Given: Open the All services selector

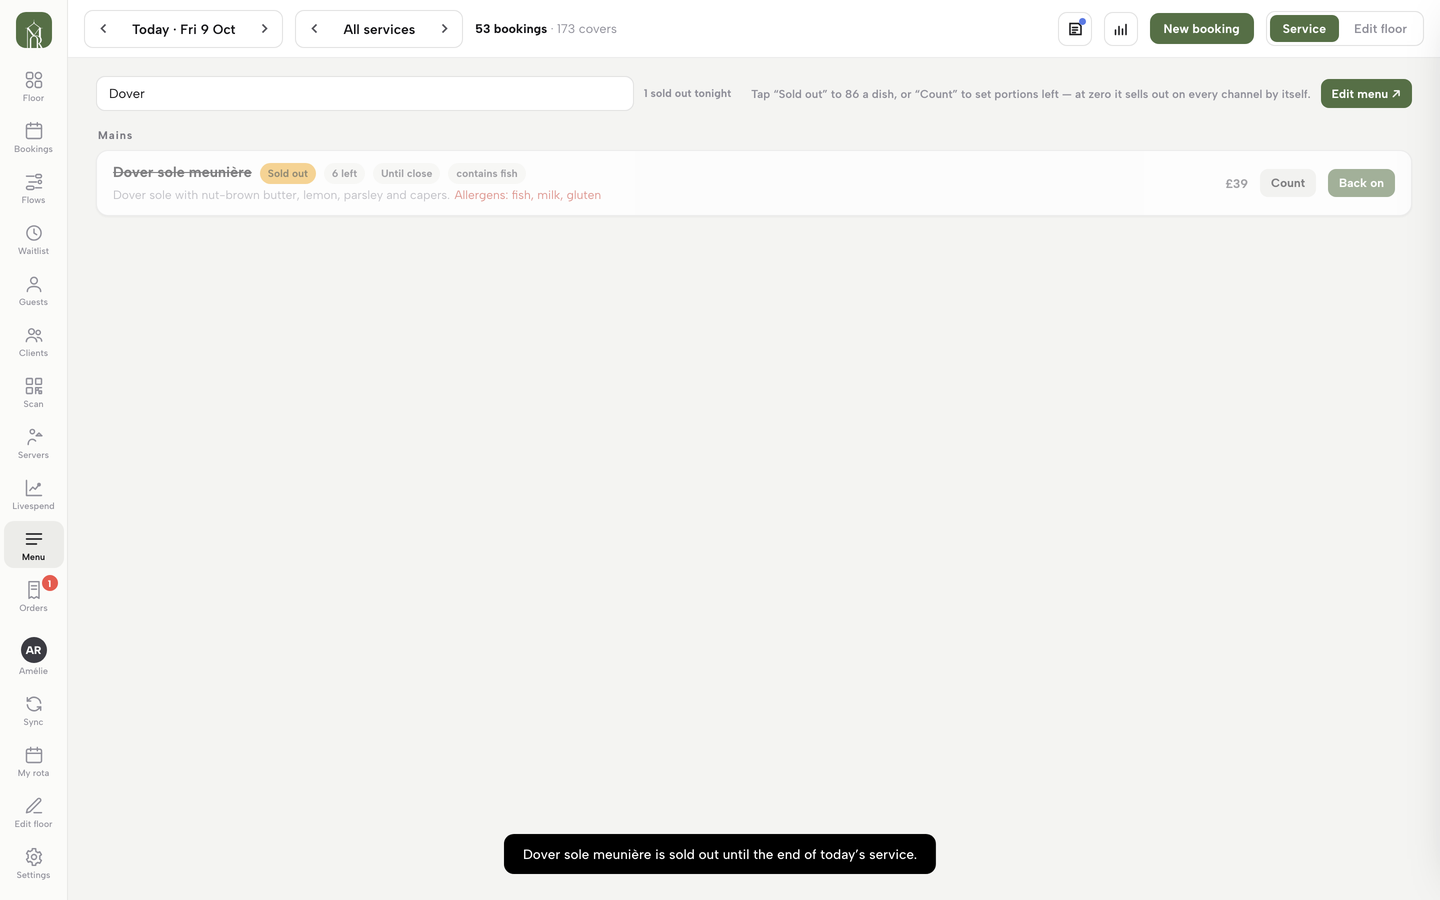Looking at the screenshot, I should point(379,29).
